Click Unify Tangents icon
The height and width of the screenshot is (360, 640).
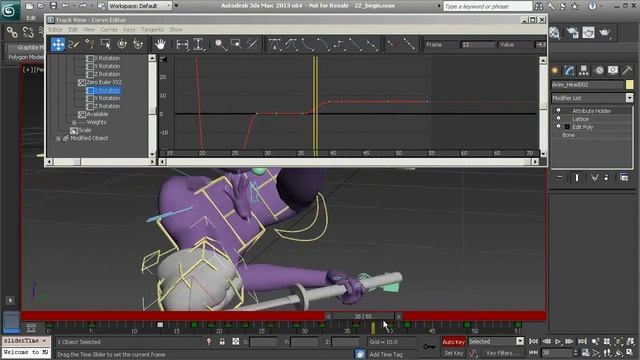point(409,44)
